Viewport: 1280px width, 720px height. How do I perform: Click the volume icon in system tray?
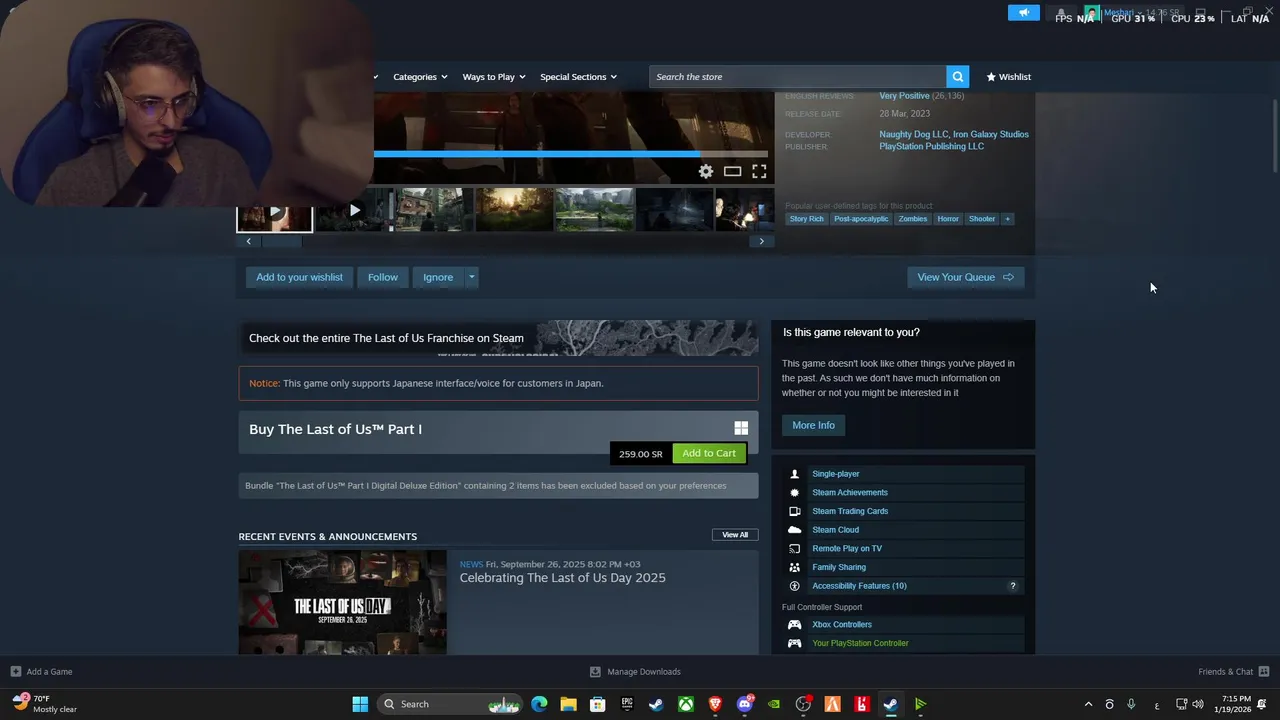tap(1198, 704)
